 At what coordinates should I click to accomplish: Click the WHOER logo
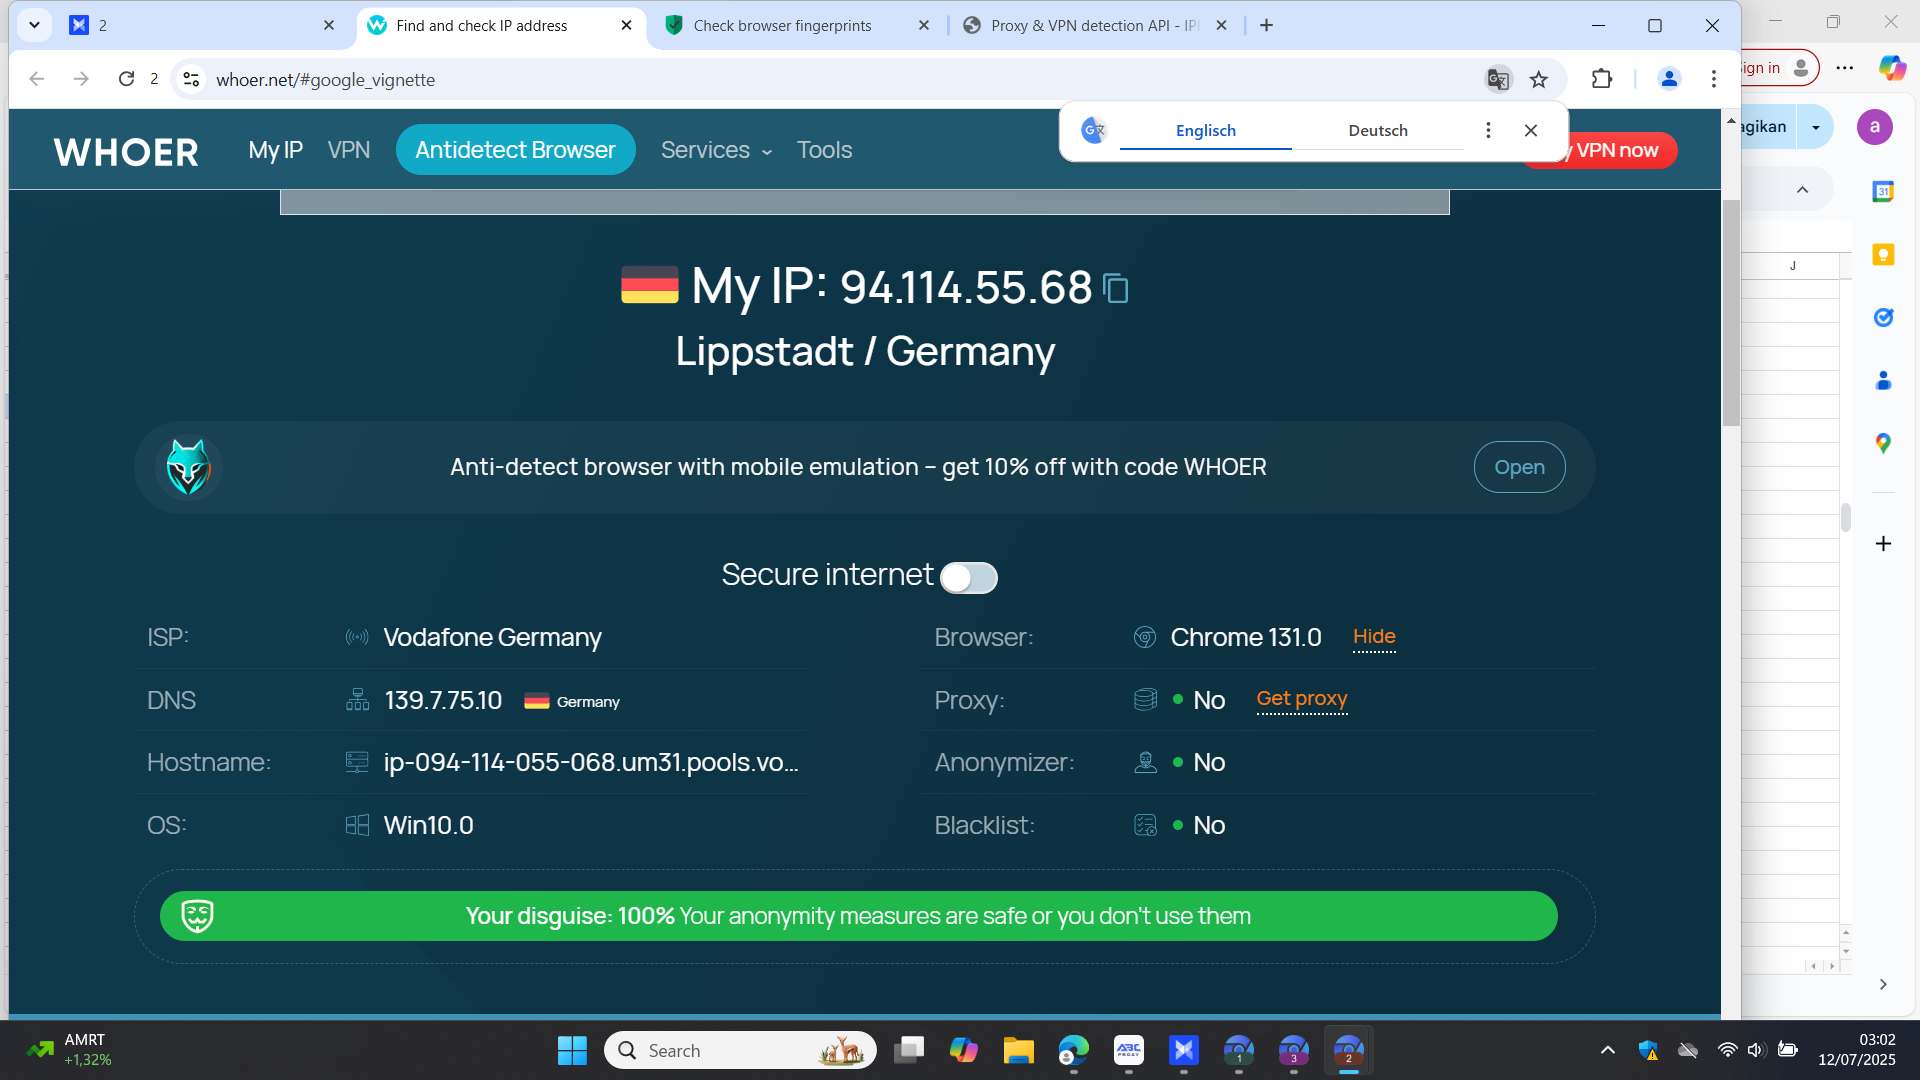click(126, 152)
